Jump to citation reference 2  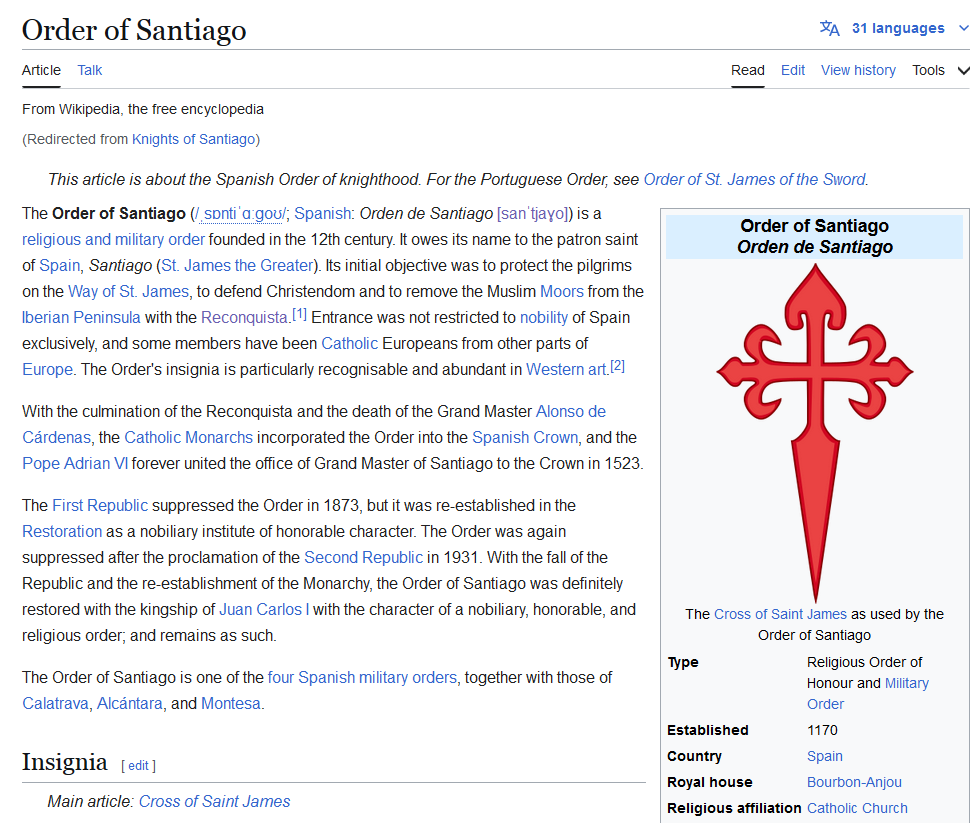(x=617, y=366)
